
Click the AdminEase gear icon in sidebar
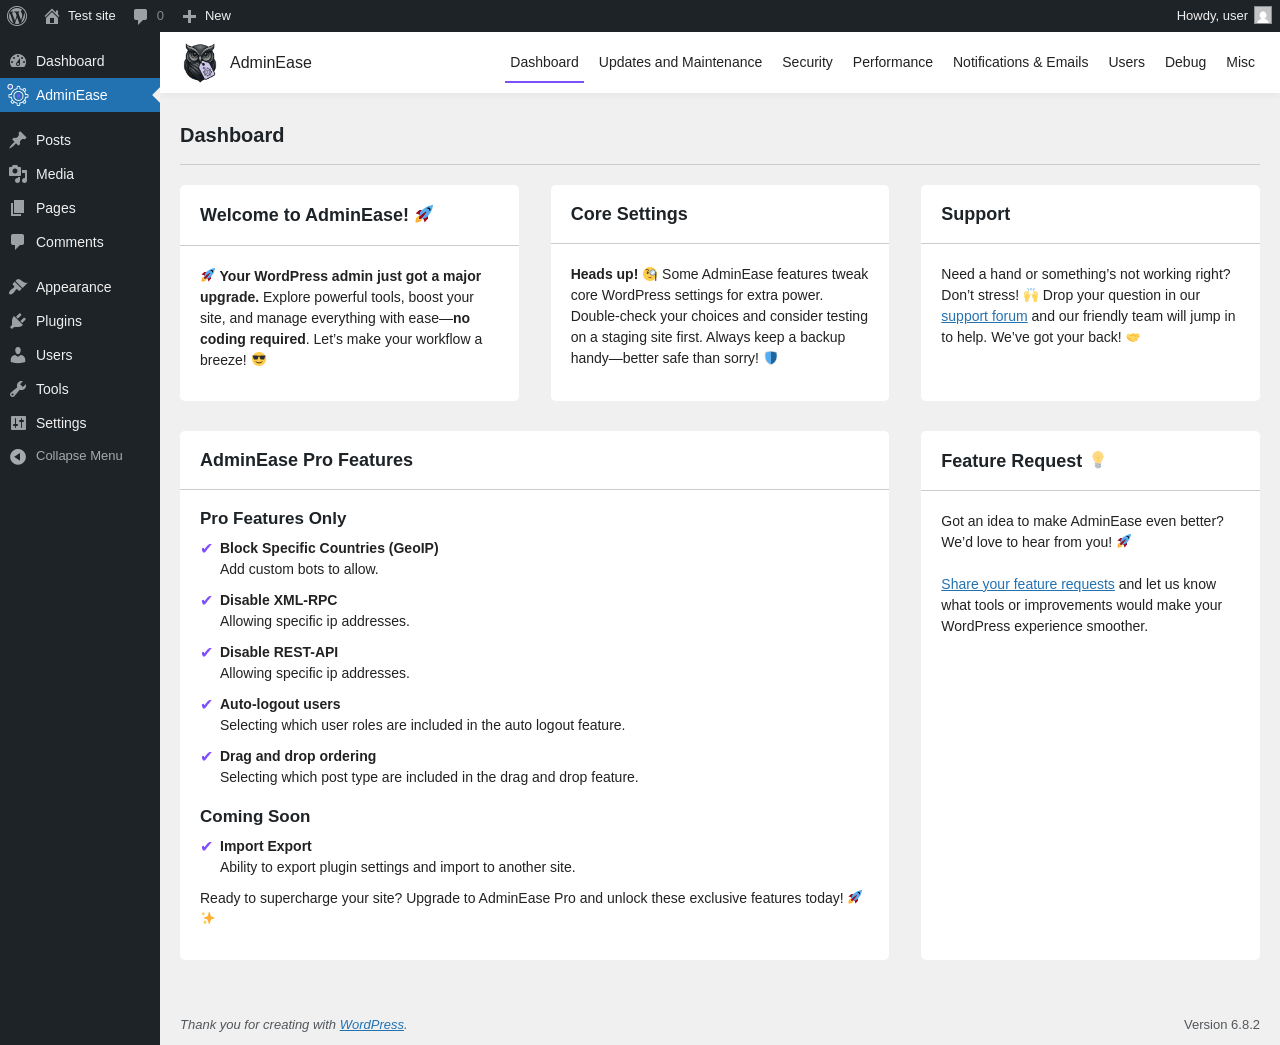tap(18, 95)
